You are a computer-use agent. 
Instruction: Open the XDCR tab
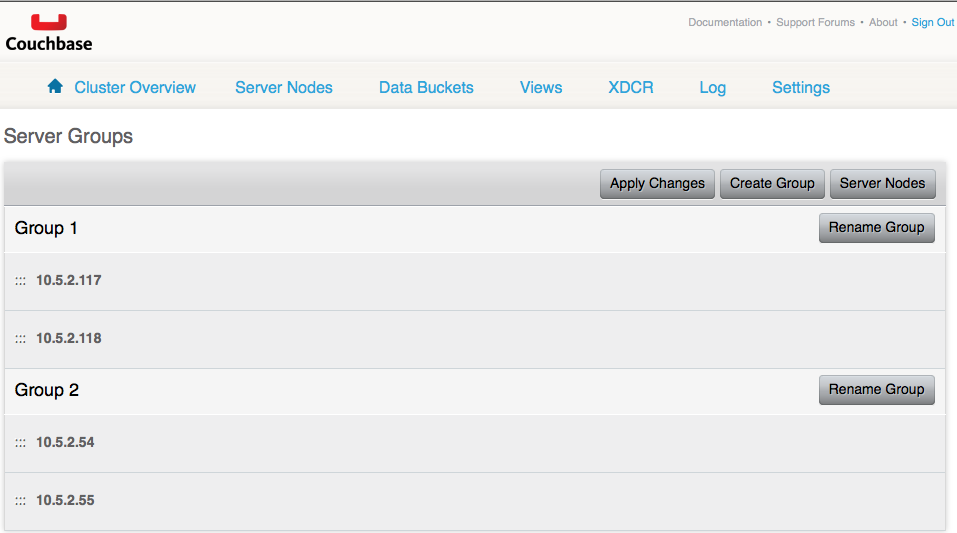pyautogui.click(x=631, y=88)
